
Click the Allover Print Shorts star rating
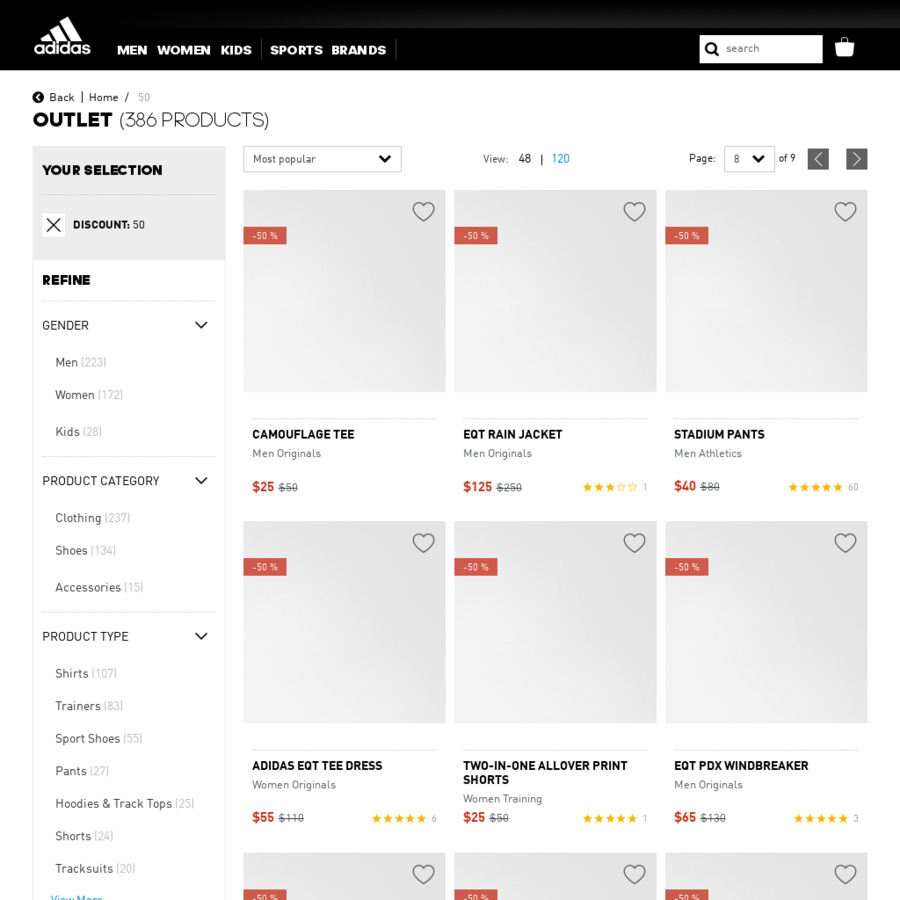click(610, 818)
